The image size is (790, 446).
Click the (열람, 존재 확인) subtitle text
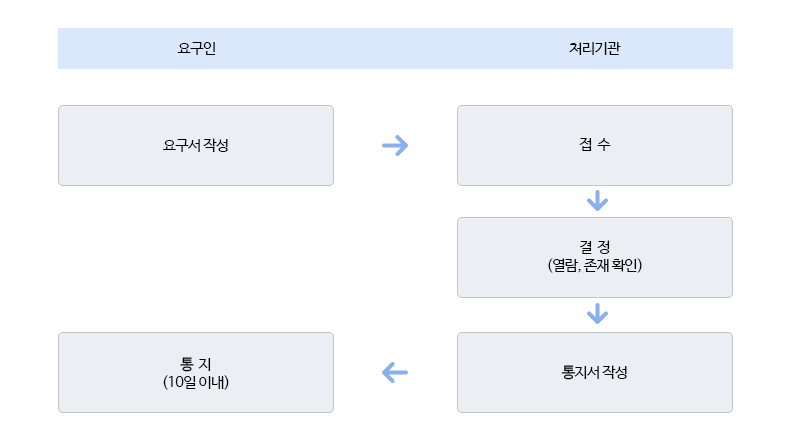click(595, 265)
